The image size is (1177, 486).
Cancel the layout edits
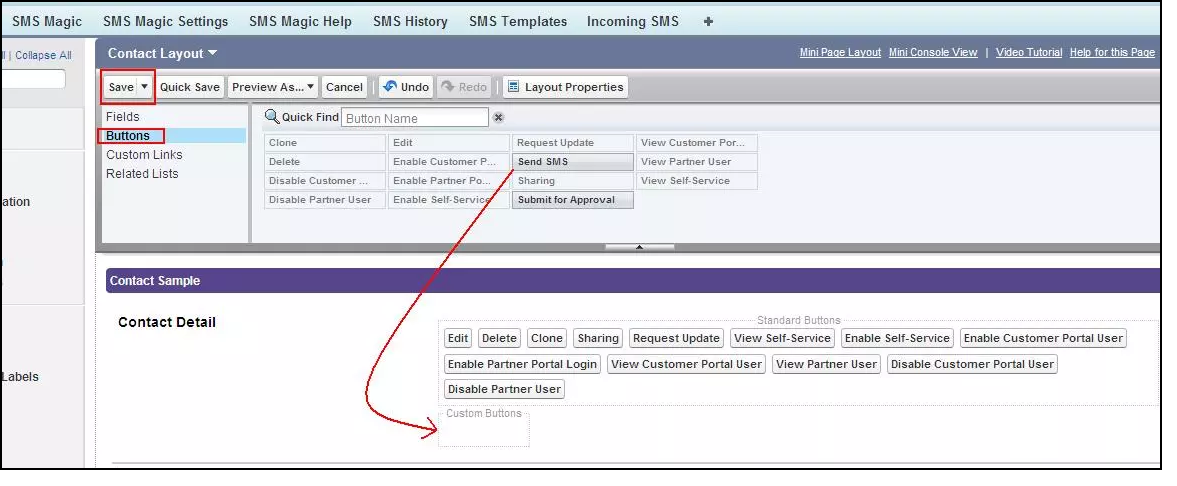point(345,87)
